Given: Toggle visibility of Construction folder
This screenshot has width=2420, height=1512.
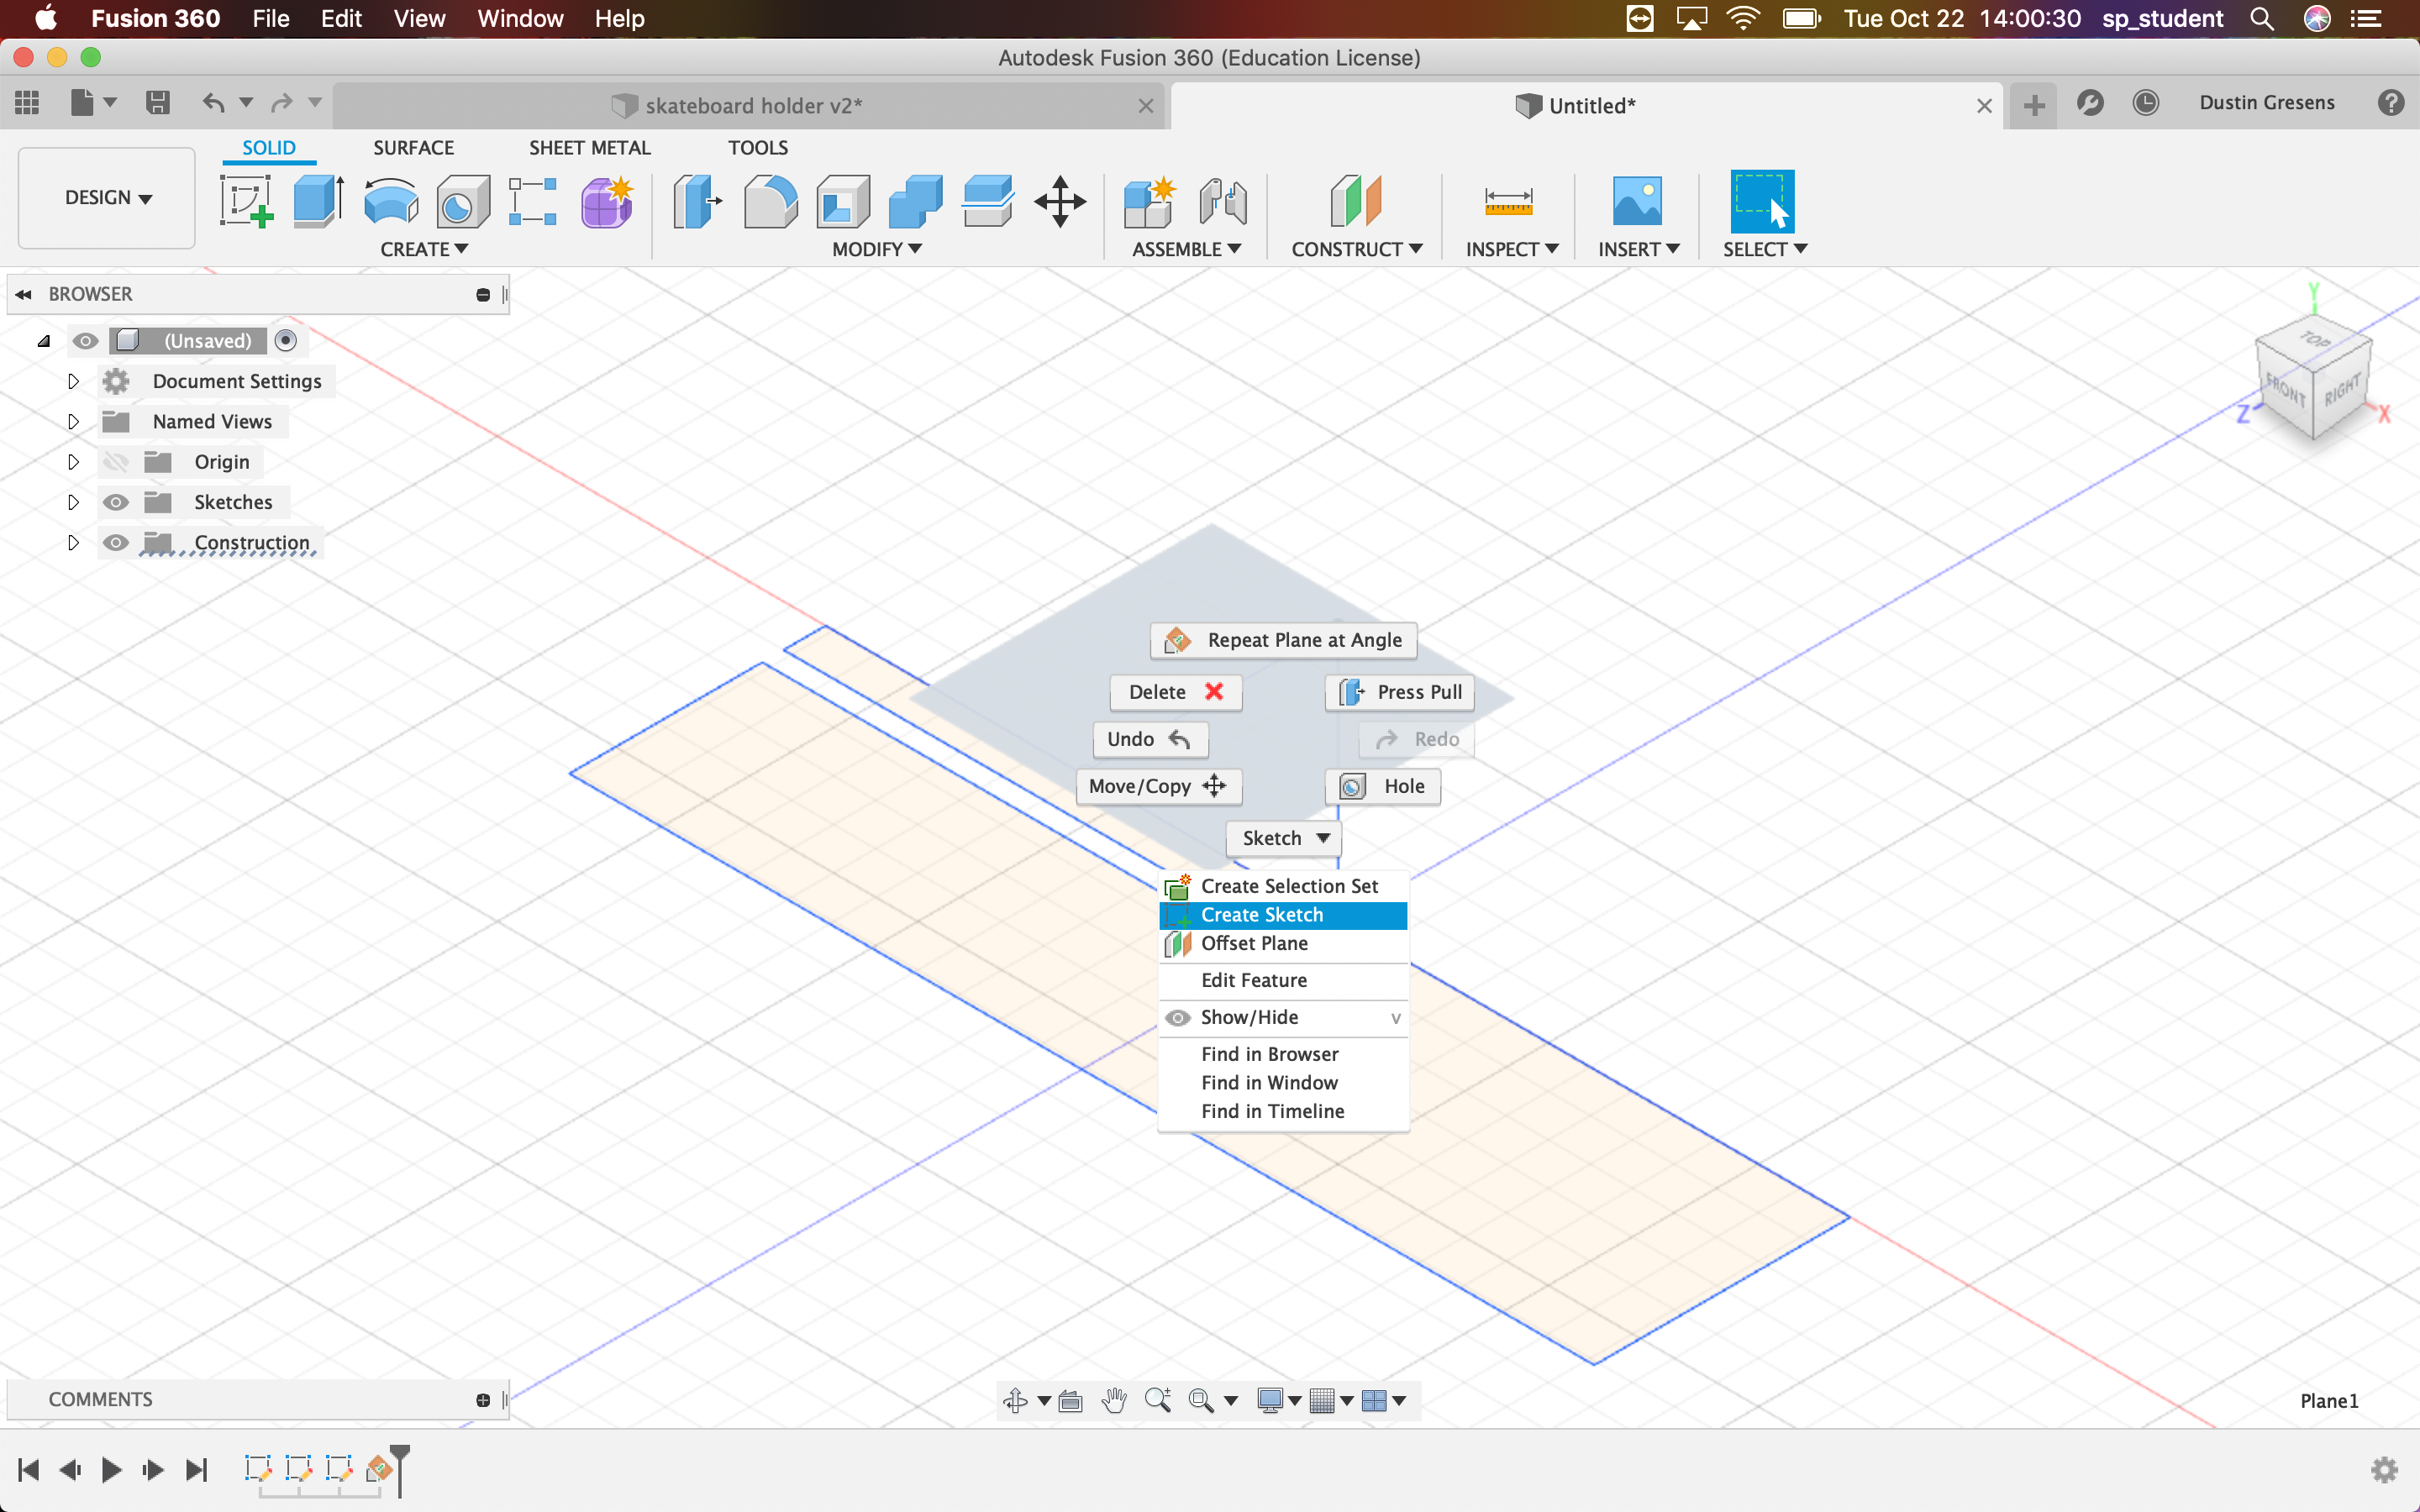Looking at the screenshot, I should pos(115,542).
